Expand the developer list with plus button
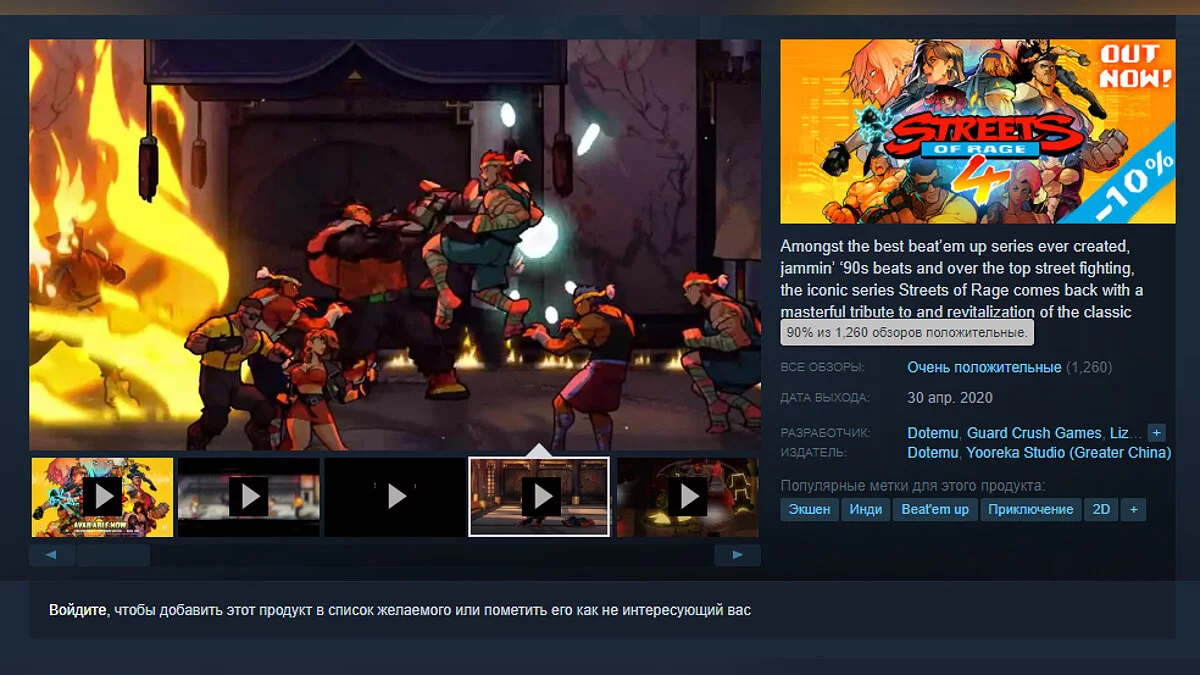 point(1156,433)
